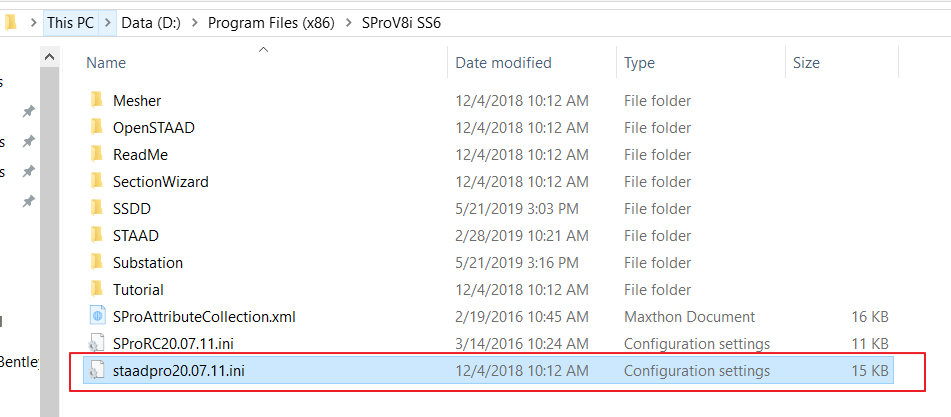Screen dimensions: 951x417
Task: Select the ReadMe folder row
Action: click(x=140, y=154)
